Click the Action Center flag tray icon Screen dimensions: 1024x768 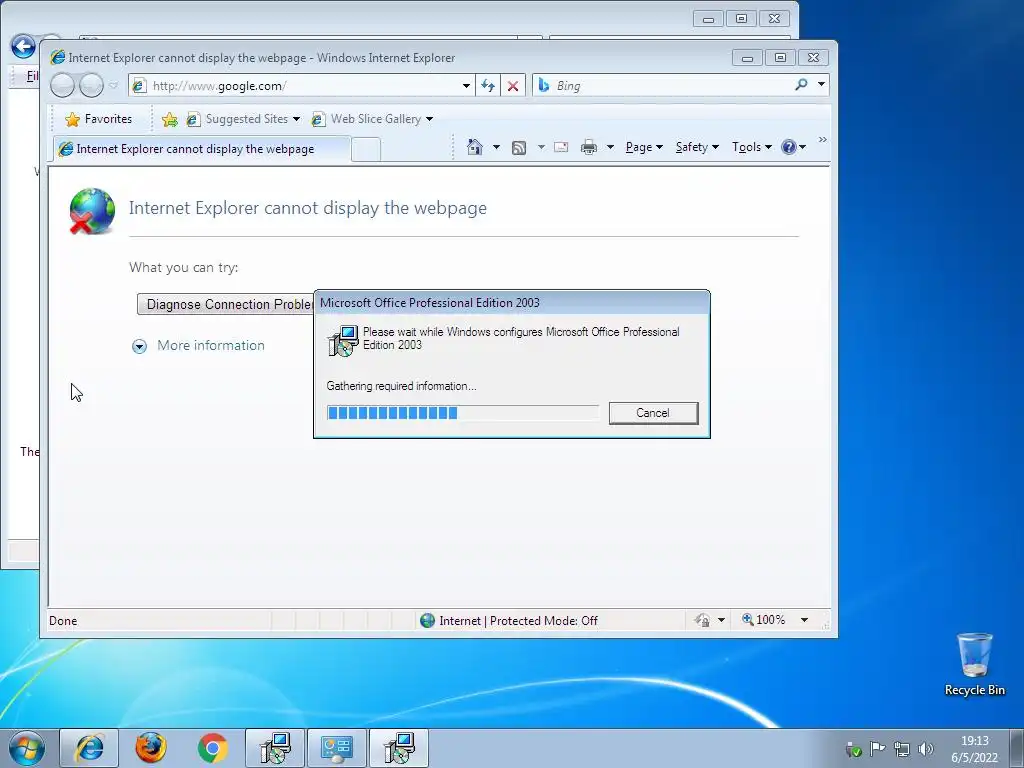878,749
